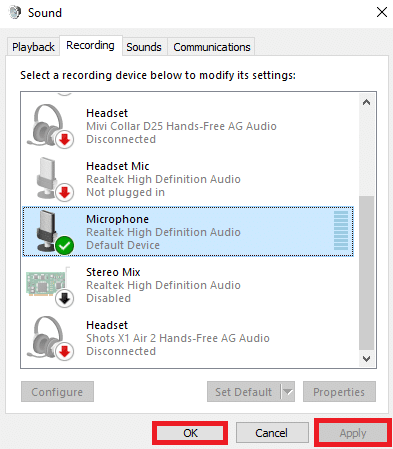Click the Sound speaker icon in title bar

[15, 13]
